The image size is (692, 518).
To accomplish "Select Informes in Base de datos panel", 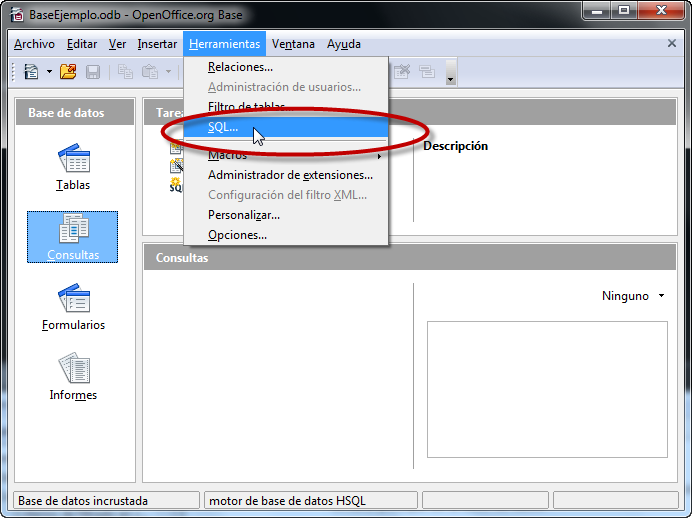I will pyautogui.click(x=73, y=376).
